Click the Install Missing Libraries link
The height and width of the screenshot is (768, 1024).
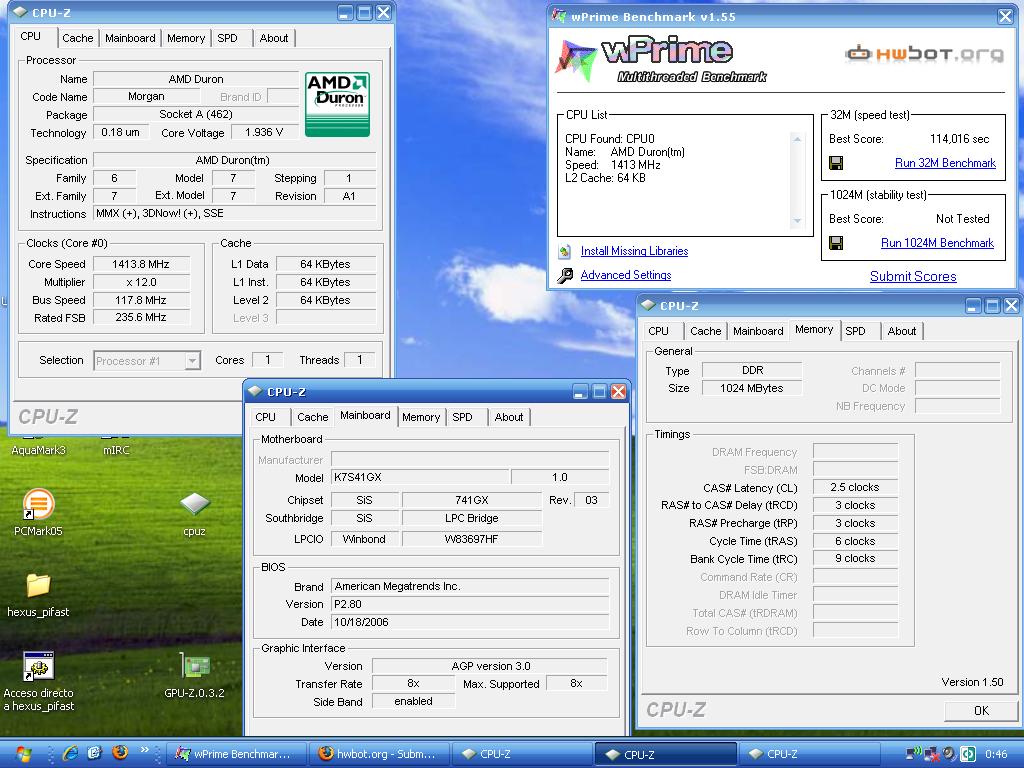[634, 251]
